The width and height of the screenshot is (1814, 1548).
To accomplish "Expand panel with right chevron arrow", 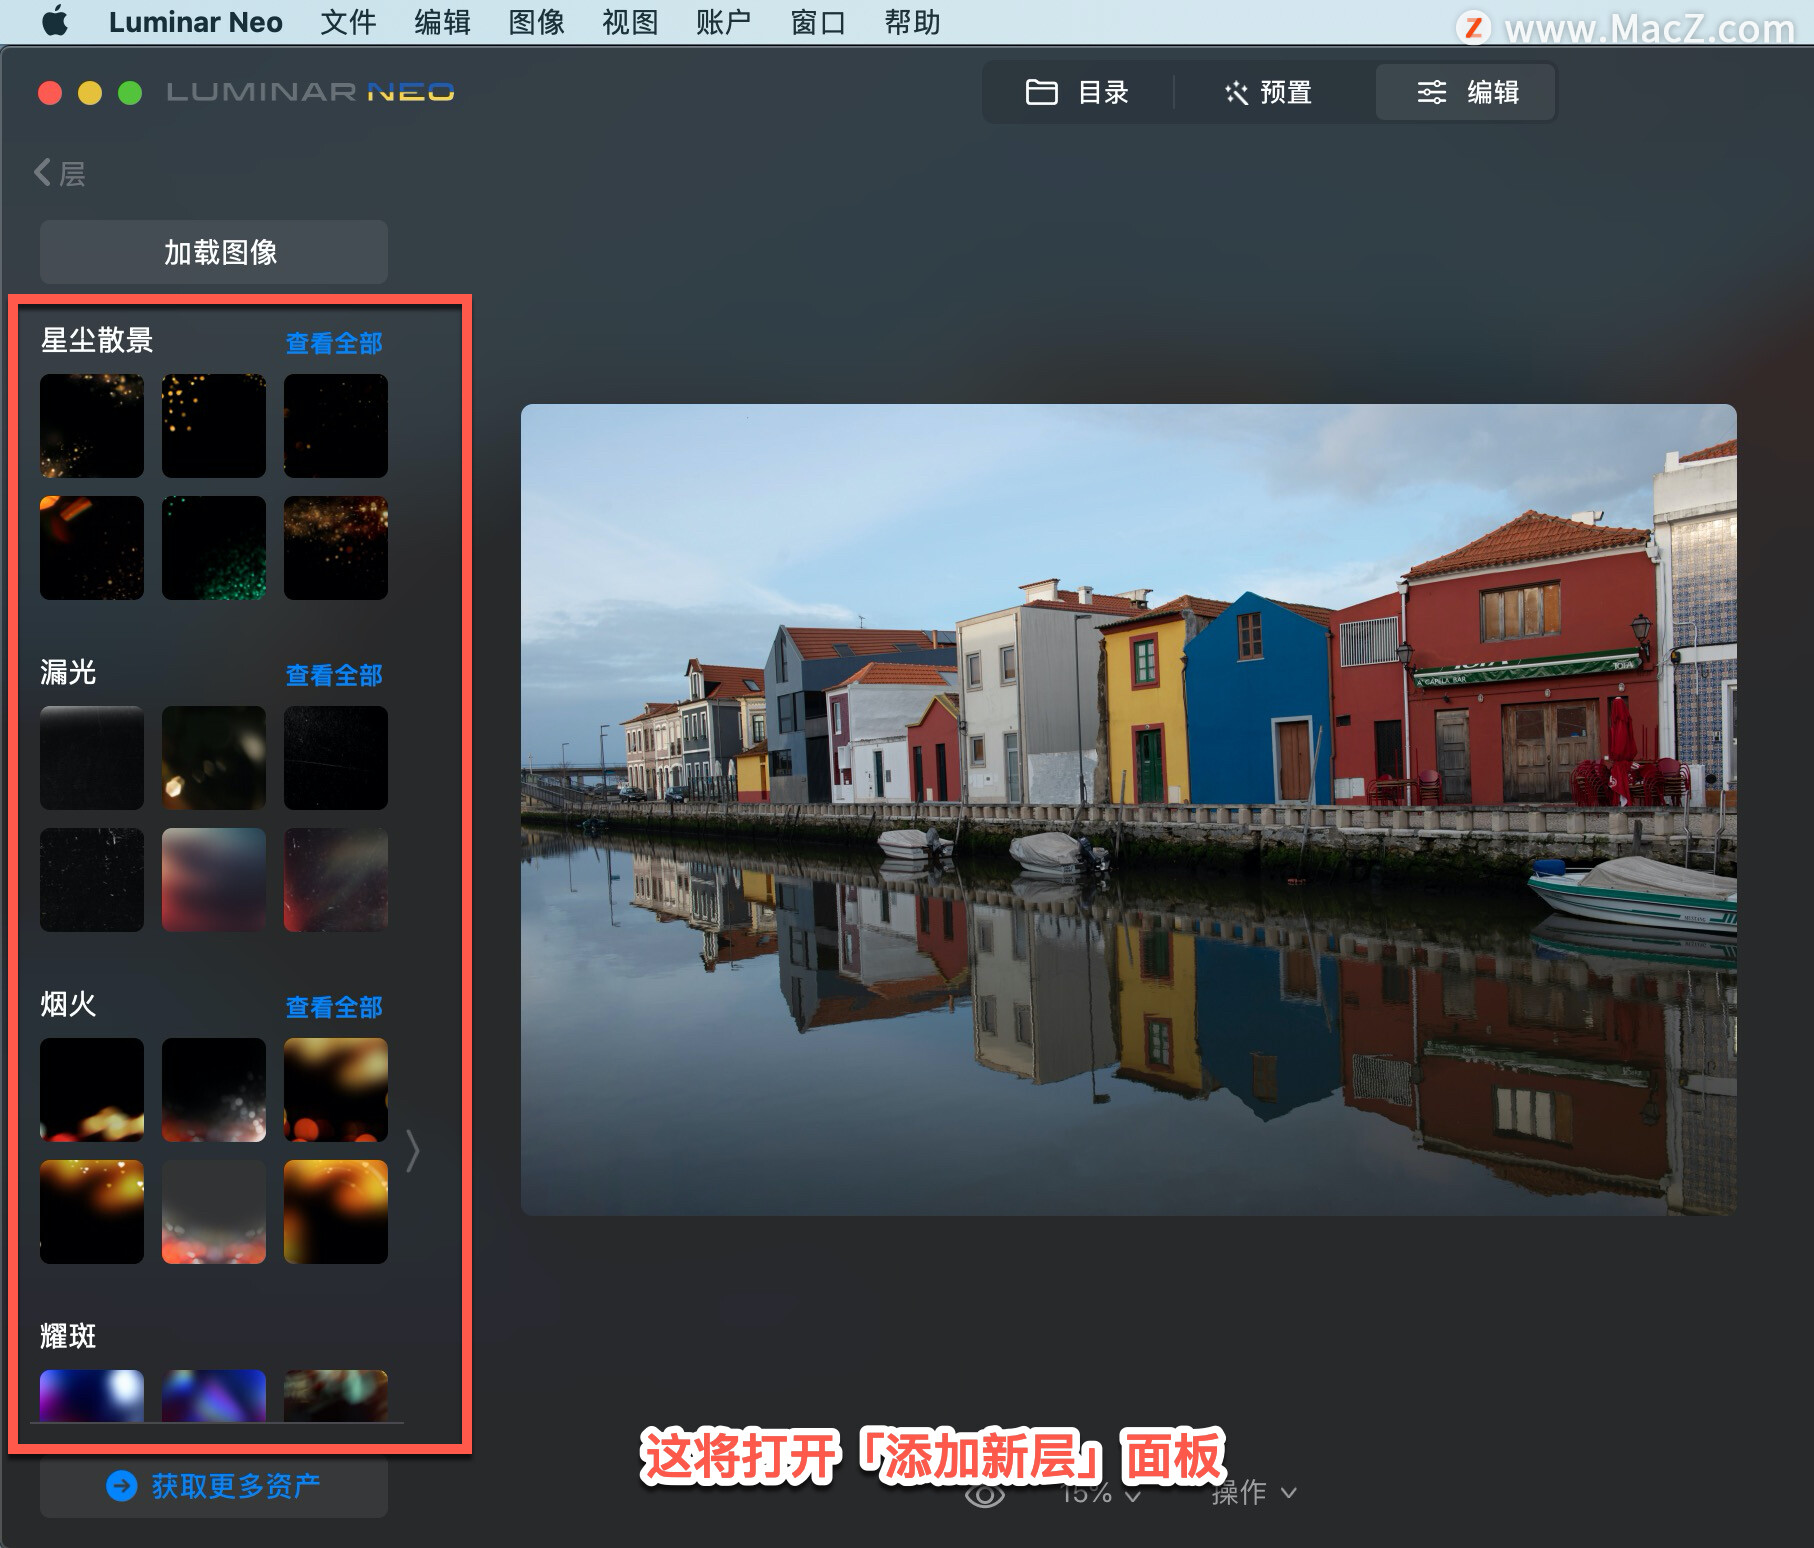I will click(413, 1151).
